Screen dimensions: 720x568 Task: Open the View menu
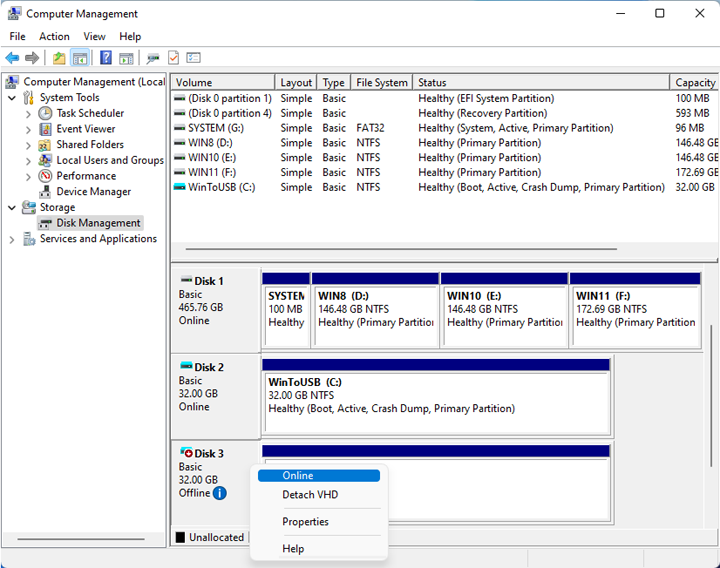click(94, 36)
